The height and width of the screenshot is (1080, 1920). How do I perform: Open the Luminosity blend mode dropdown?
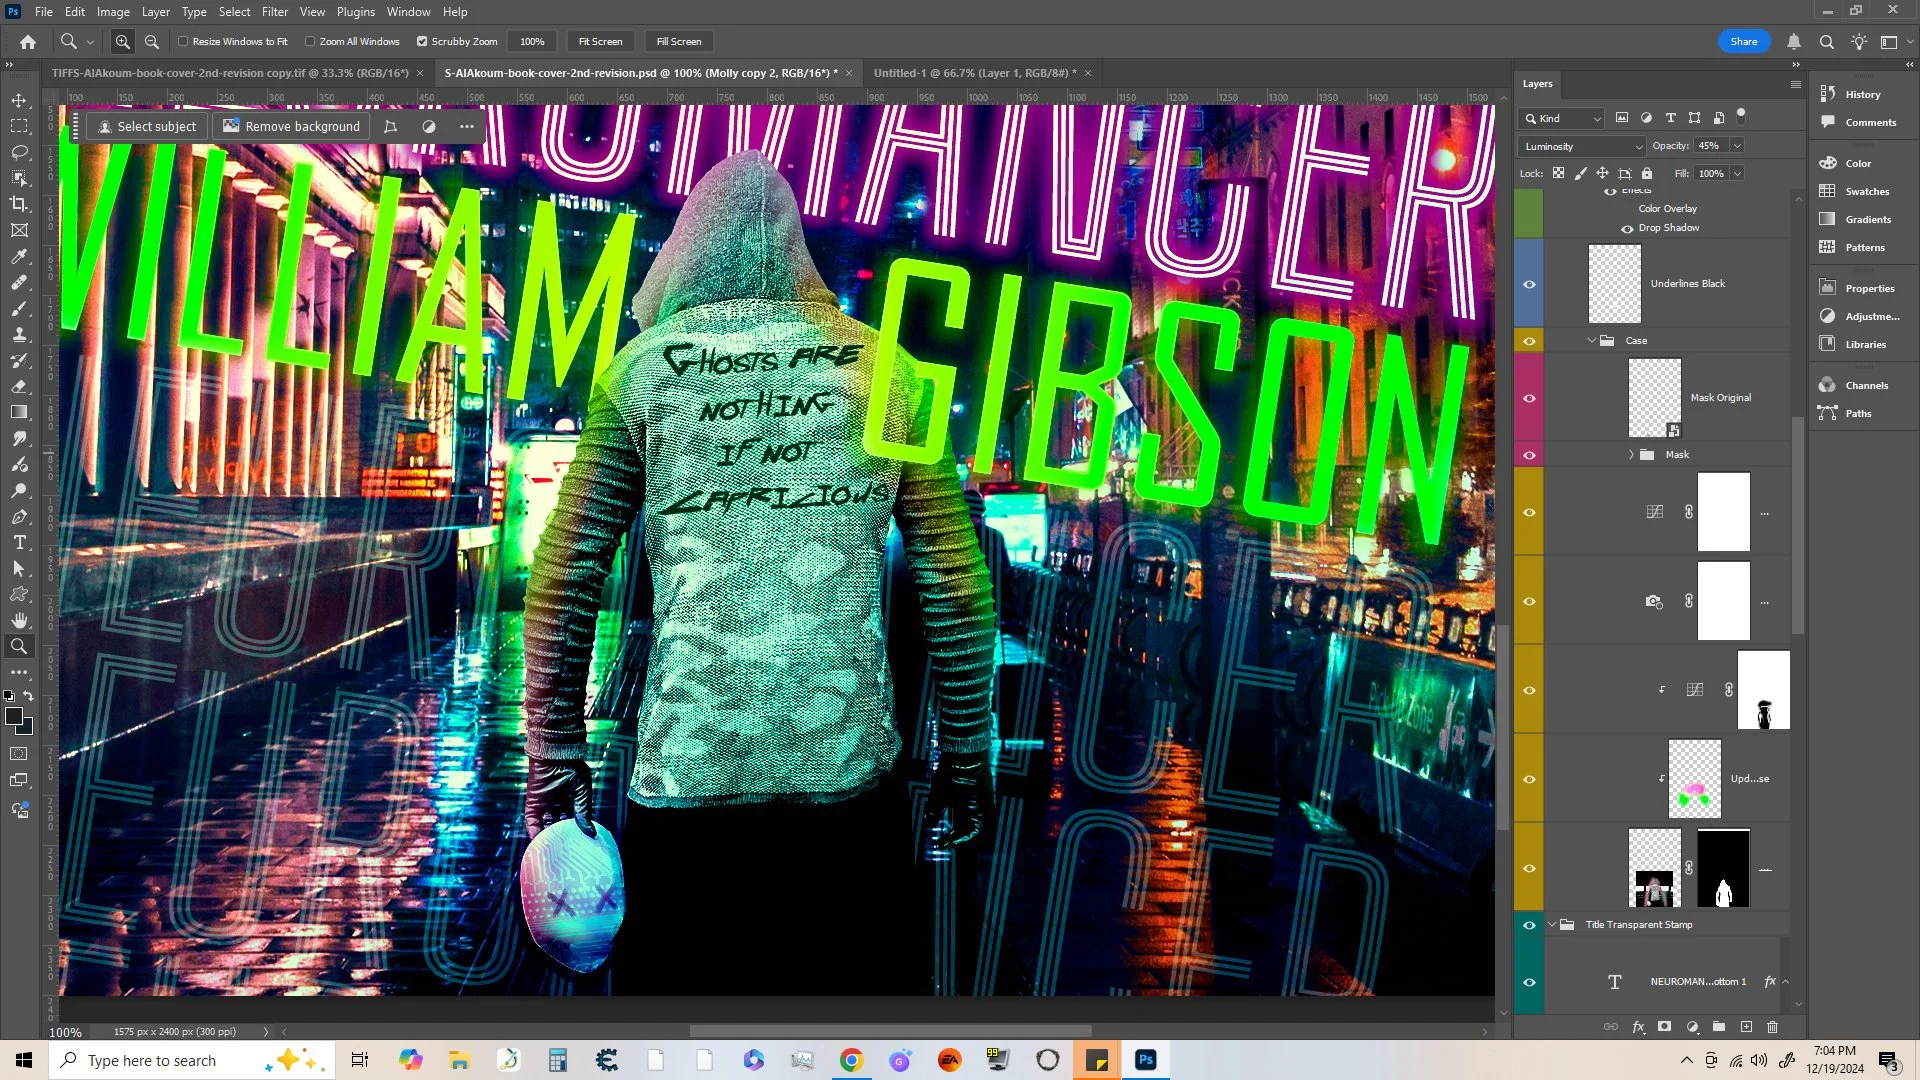(x=1582, y=146)
